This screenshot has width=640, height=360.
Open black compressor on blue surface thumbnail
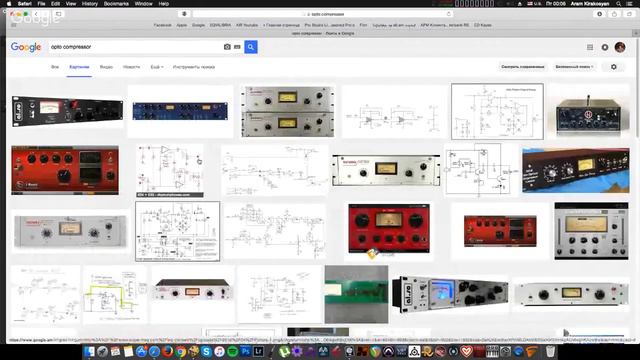[576, 170]
